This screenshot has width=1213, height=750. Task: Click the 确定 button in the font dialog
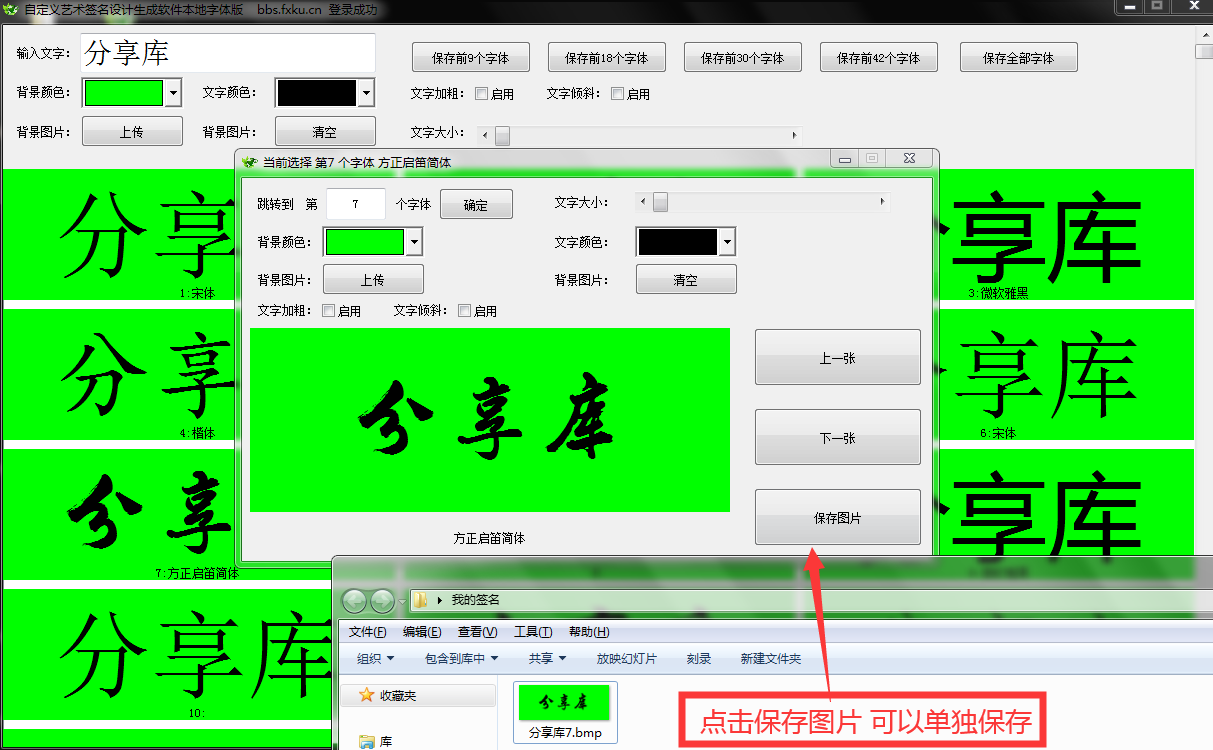pyautogui.click(x=476, y=205)
